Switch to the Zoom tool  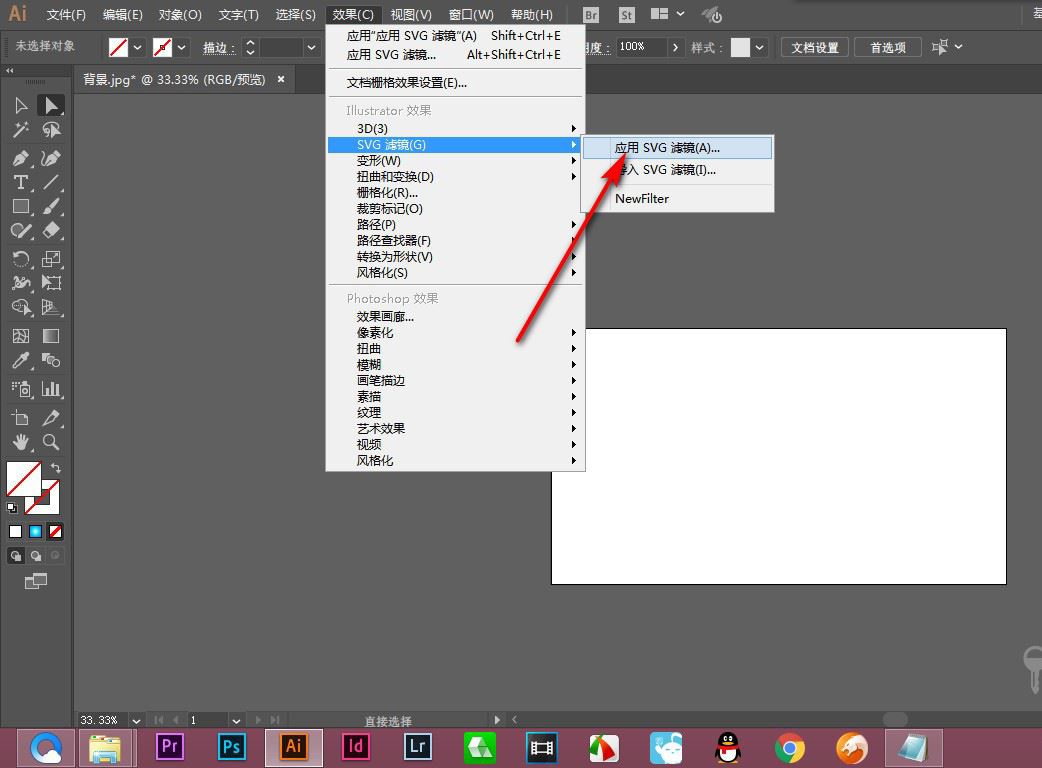(51, 442)
